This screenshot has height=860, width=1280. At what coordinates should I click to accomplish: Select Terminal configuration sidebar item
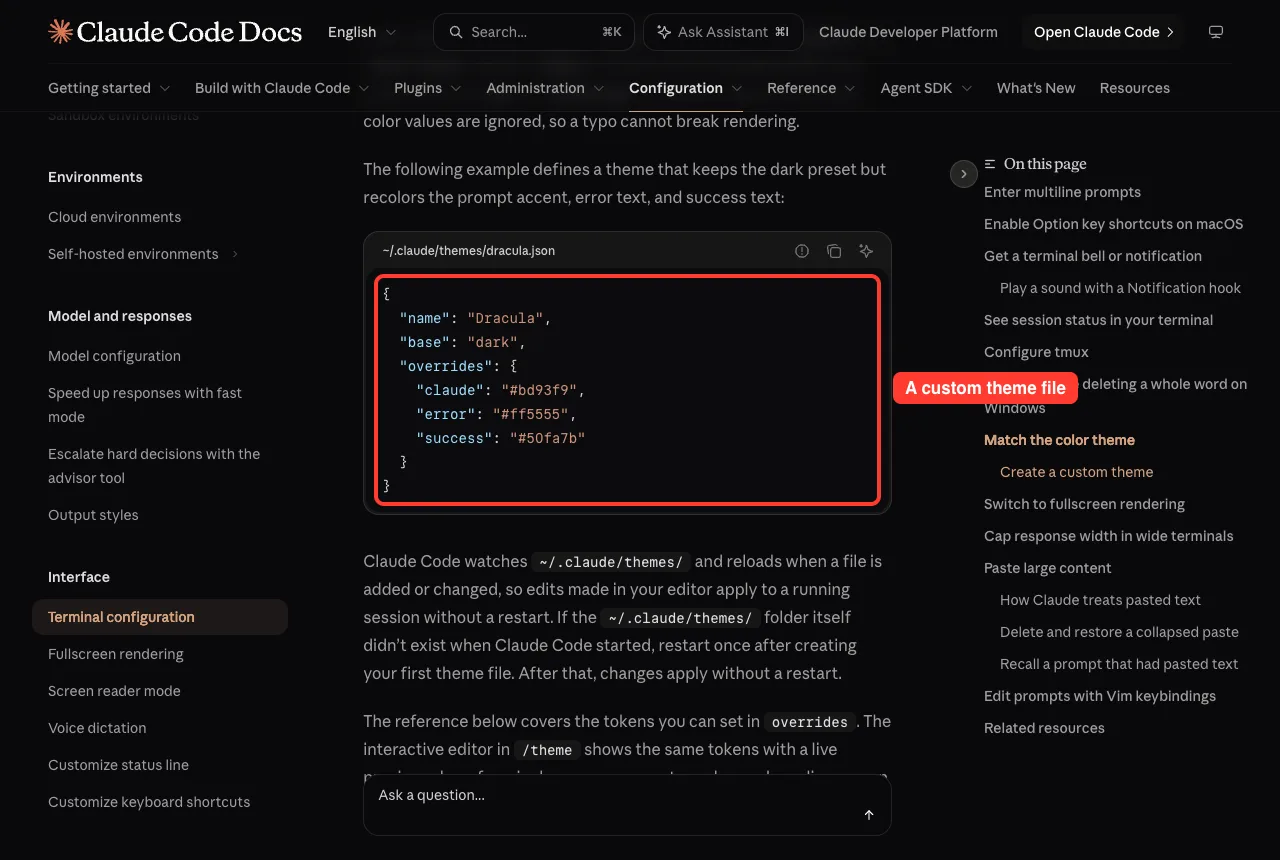click(x=160, y=617)
